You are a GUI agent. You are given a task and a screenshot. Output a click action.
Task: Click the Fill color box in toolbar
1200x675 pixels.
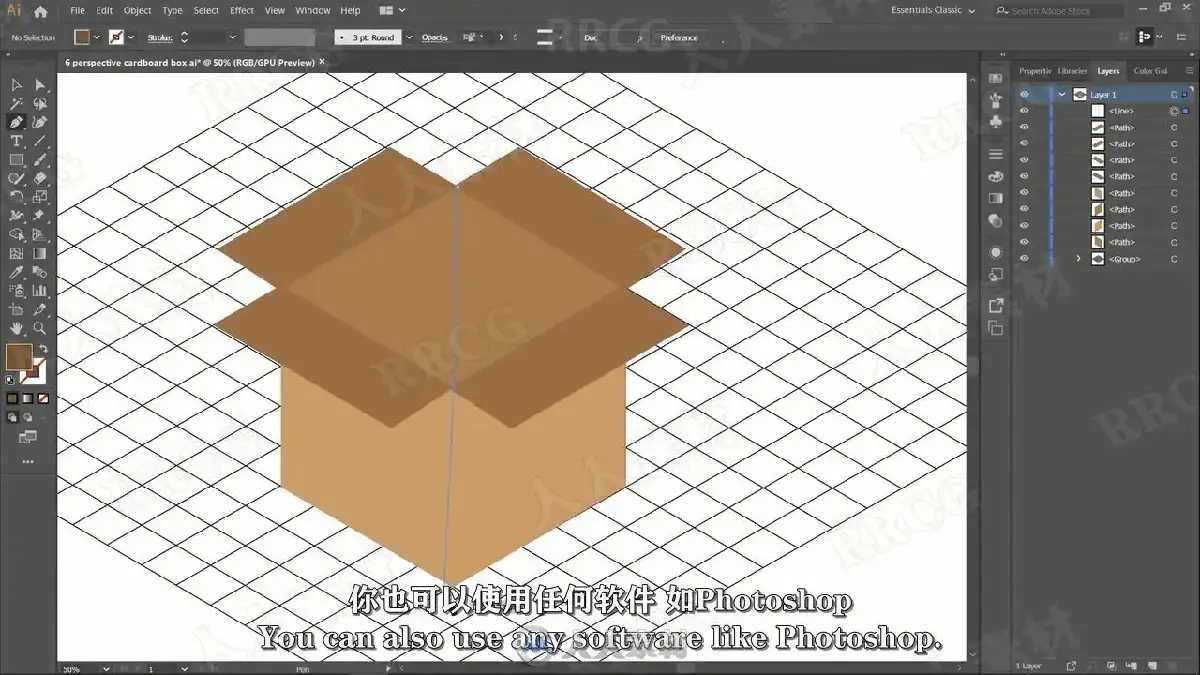coord(18,356)
